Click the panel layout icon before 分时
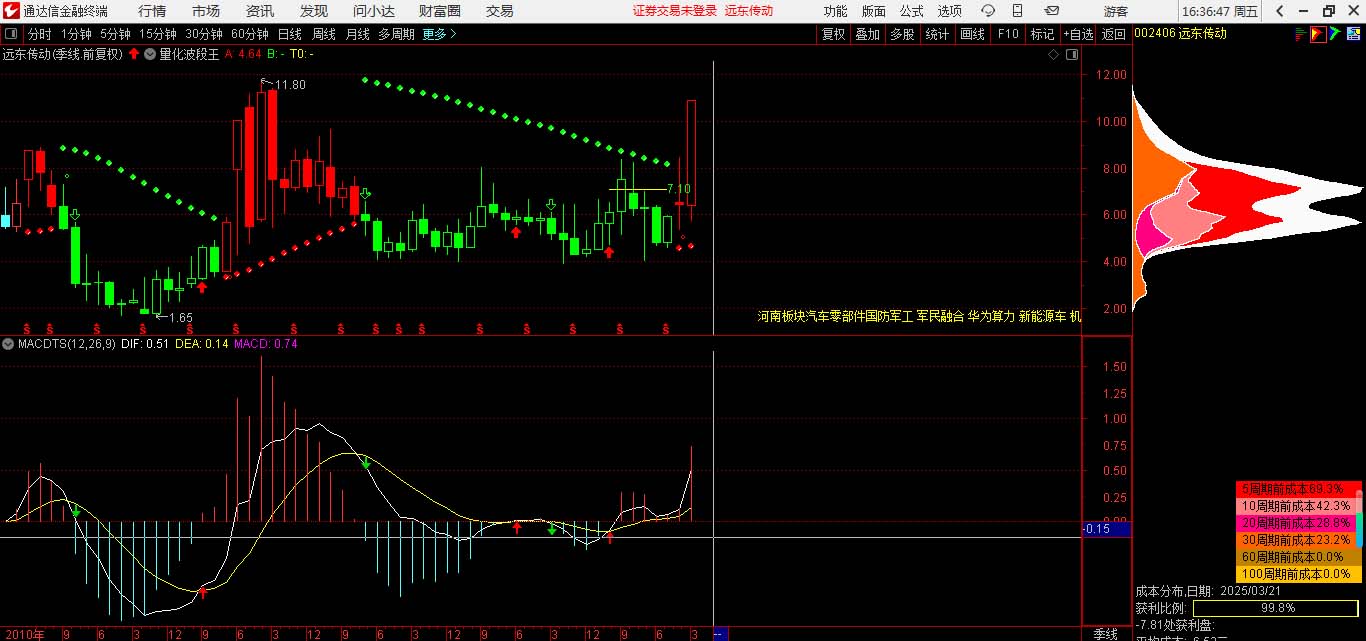The width and height of the screenshot is (1366, 641). pyautogui.click(x=11, y=33)
